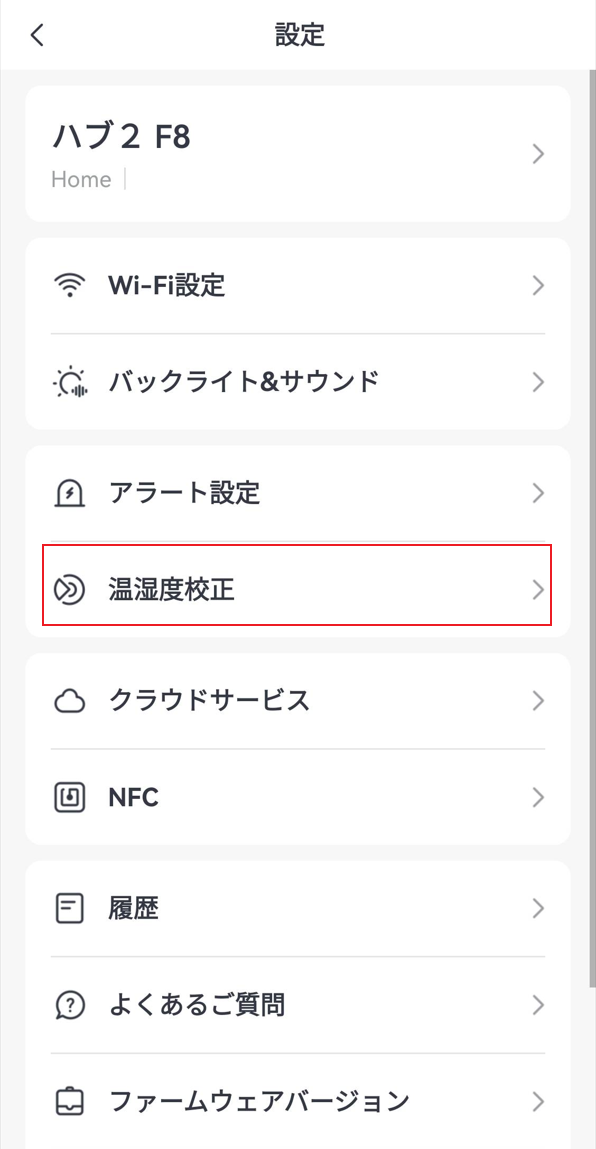Click the Wi-Fi signal icon
596x1149 pixels.
pyautogui.click(x=70, y=285)
